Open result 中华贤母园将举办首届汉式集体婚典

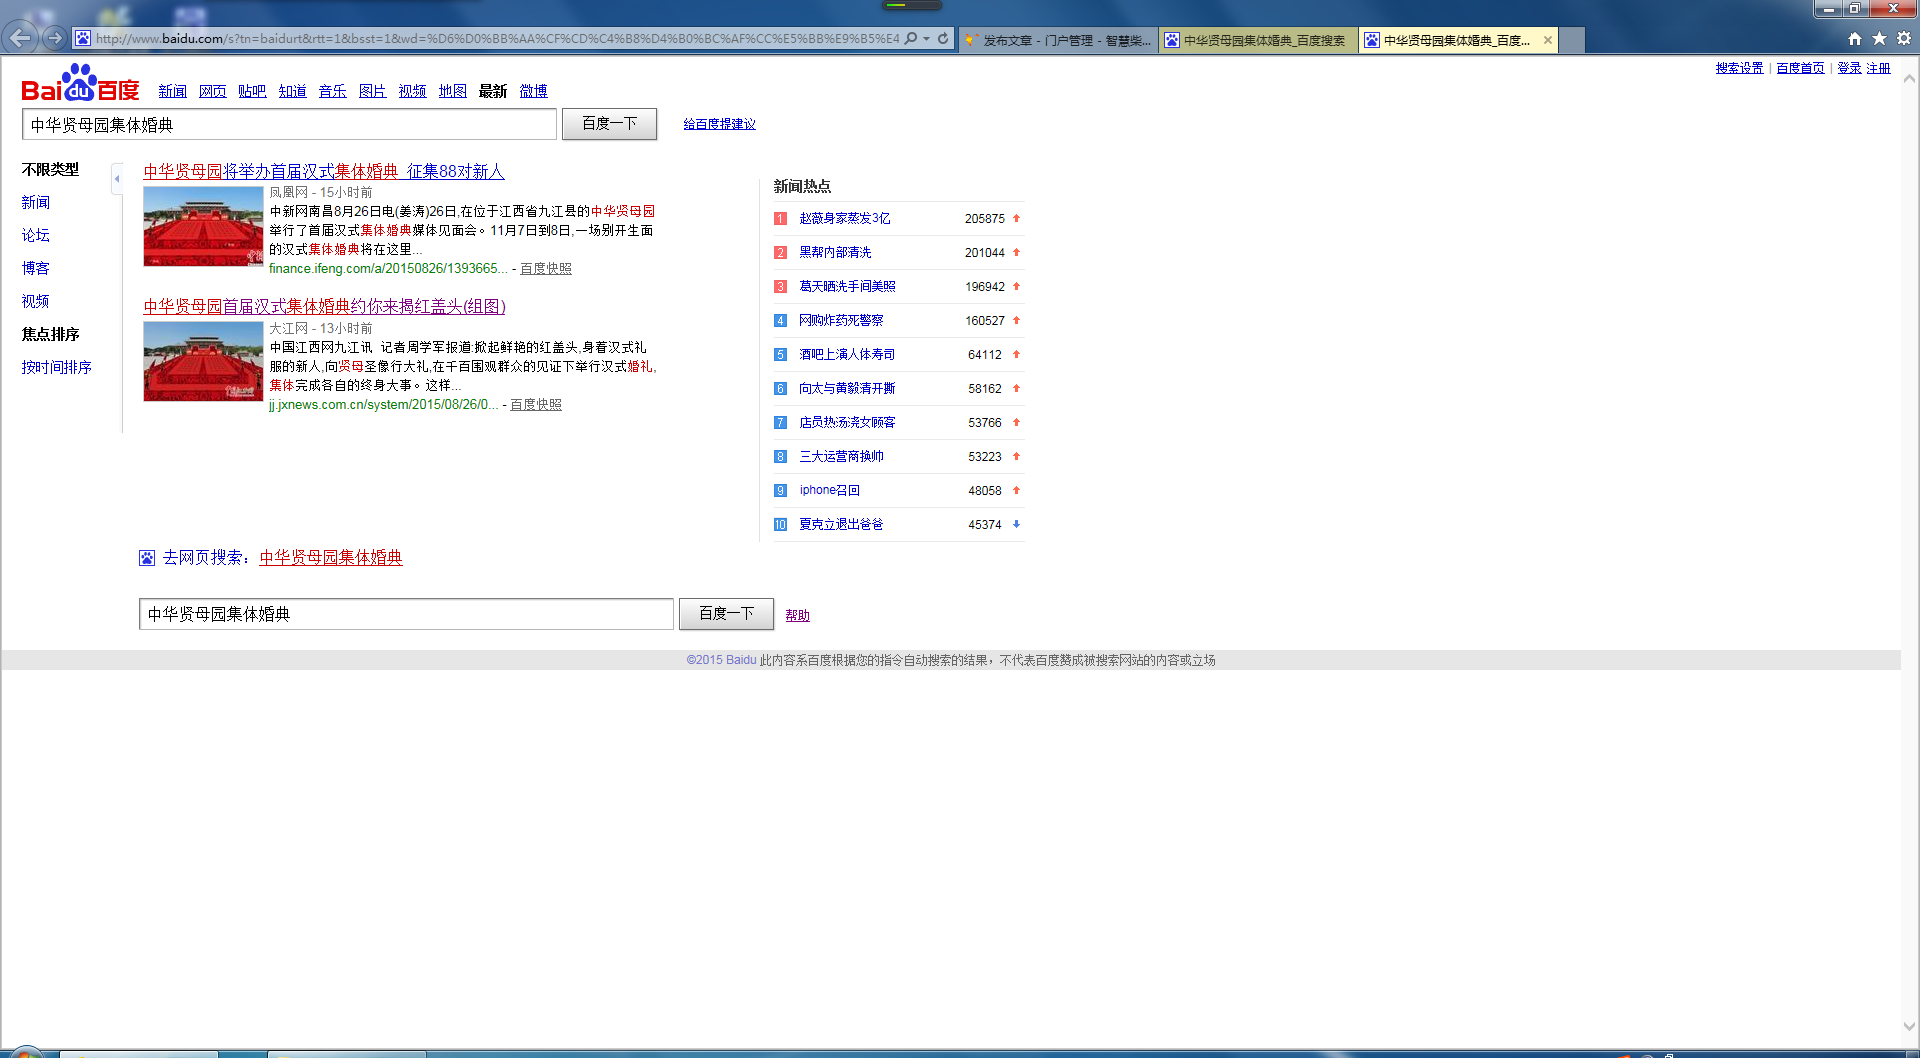pyautogui.click(x=324, y=172)
